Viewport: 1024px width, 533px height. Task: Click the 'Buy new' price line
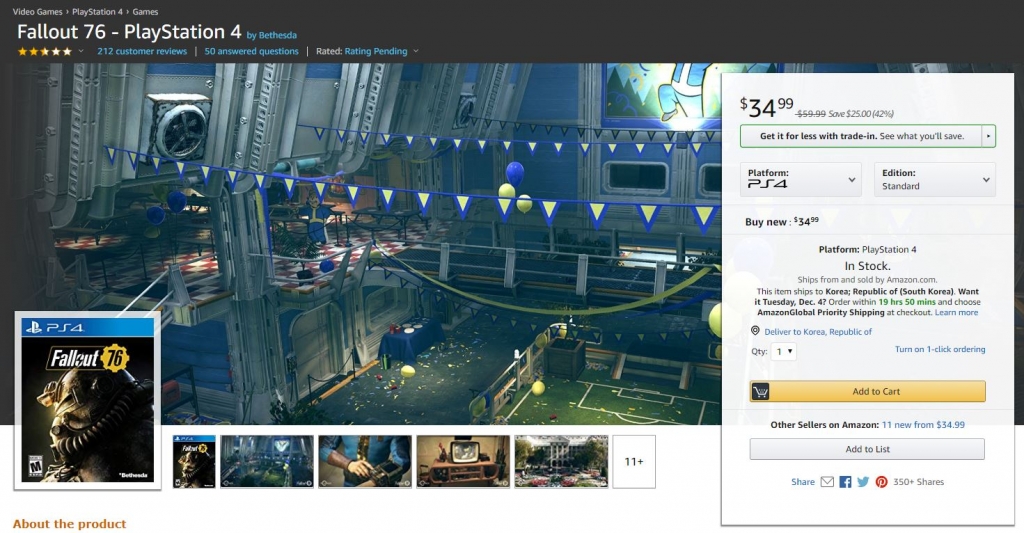click(782, 221)
